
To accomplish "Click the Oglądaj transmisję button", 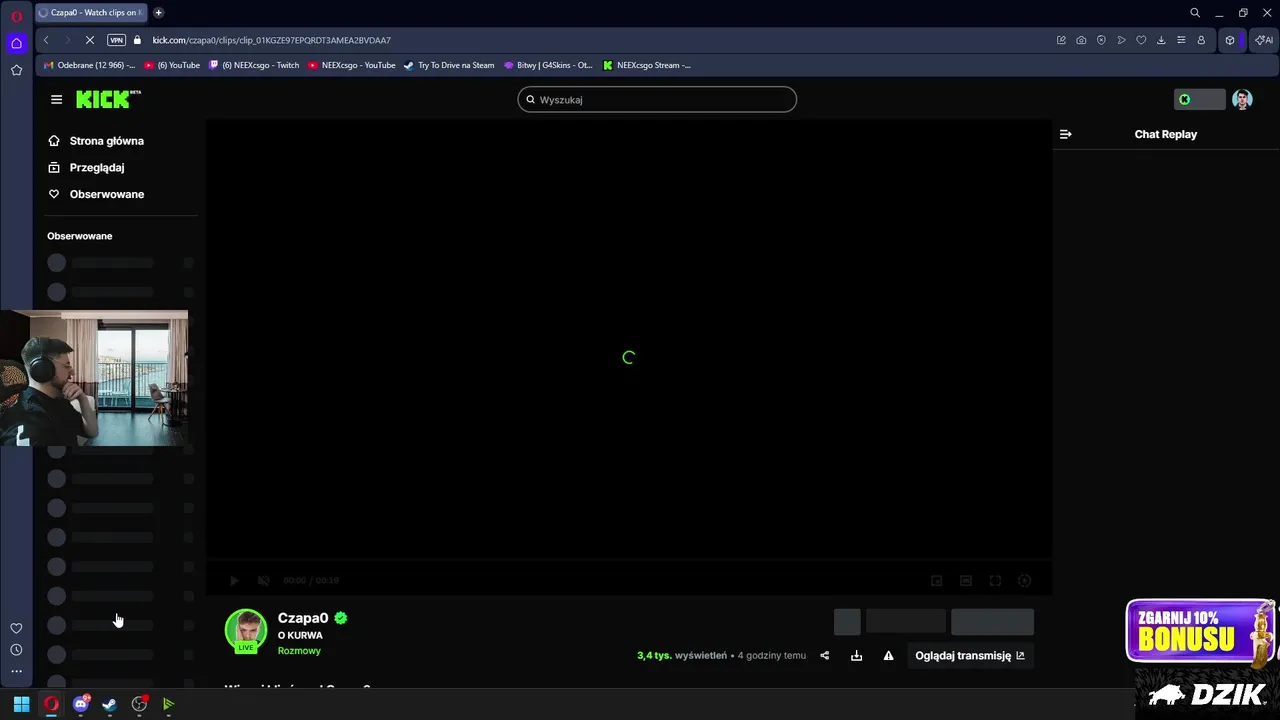I will click(970, 656).
